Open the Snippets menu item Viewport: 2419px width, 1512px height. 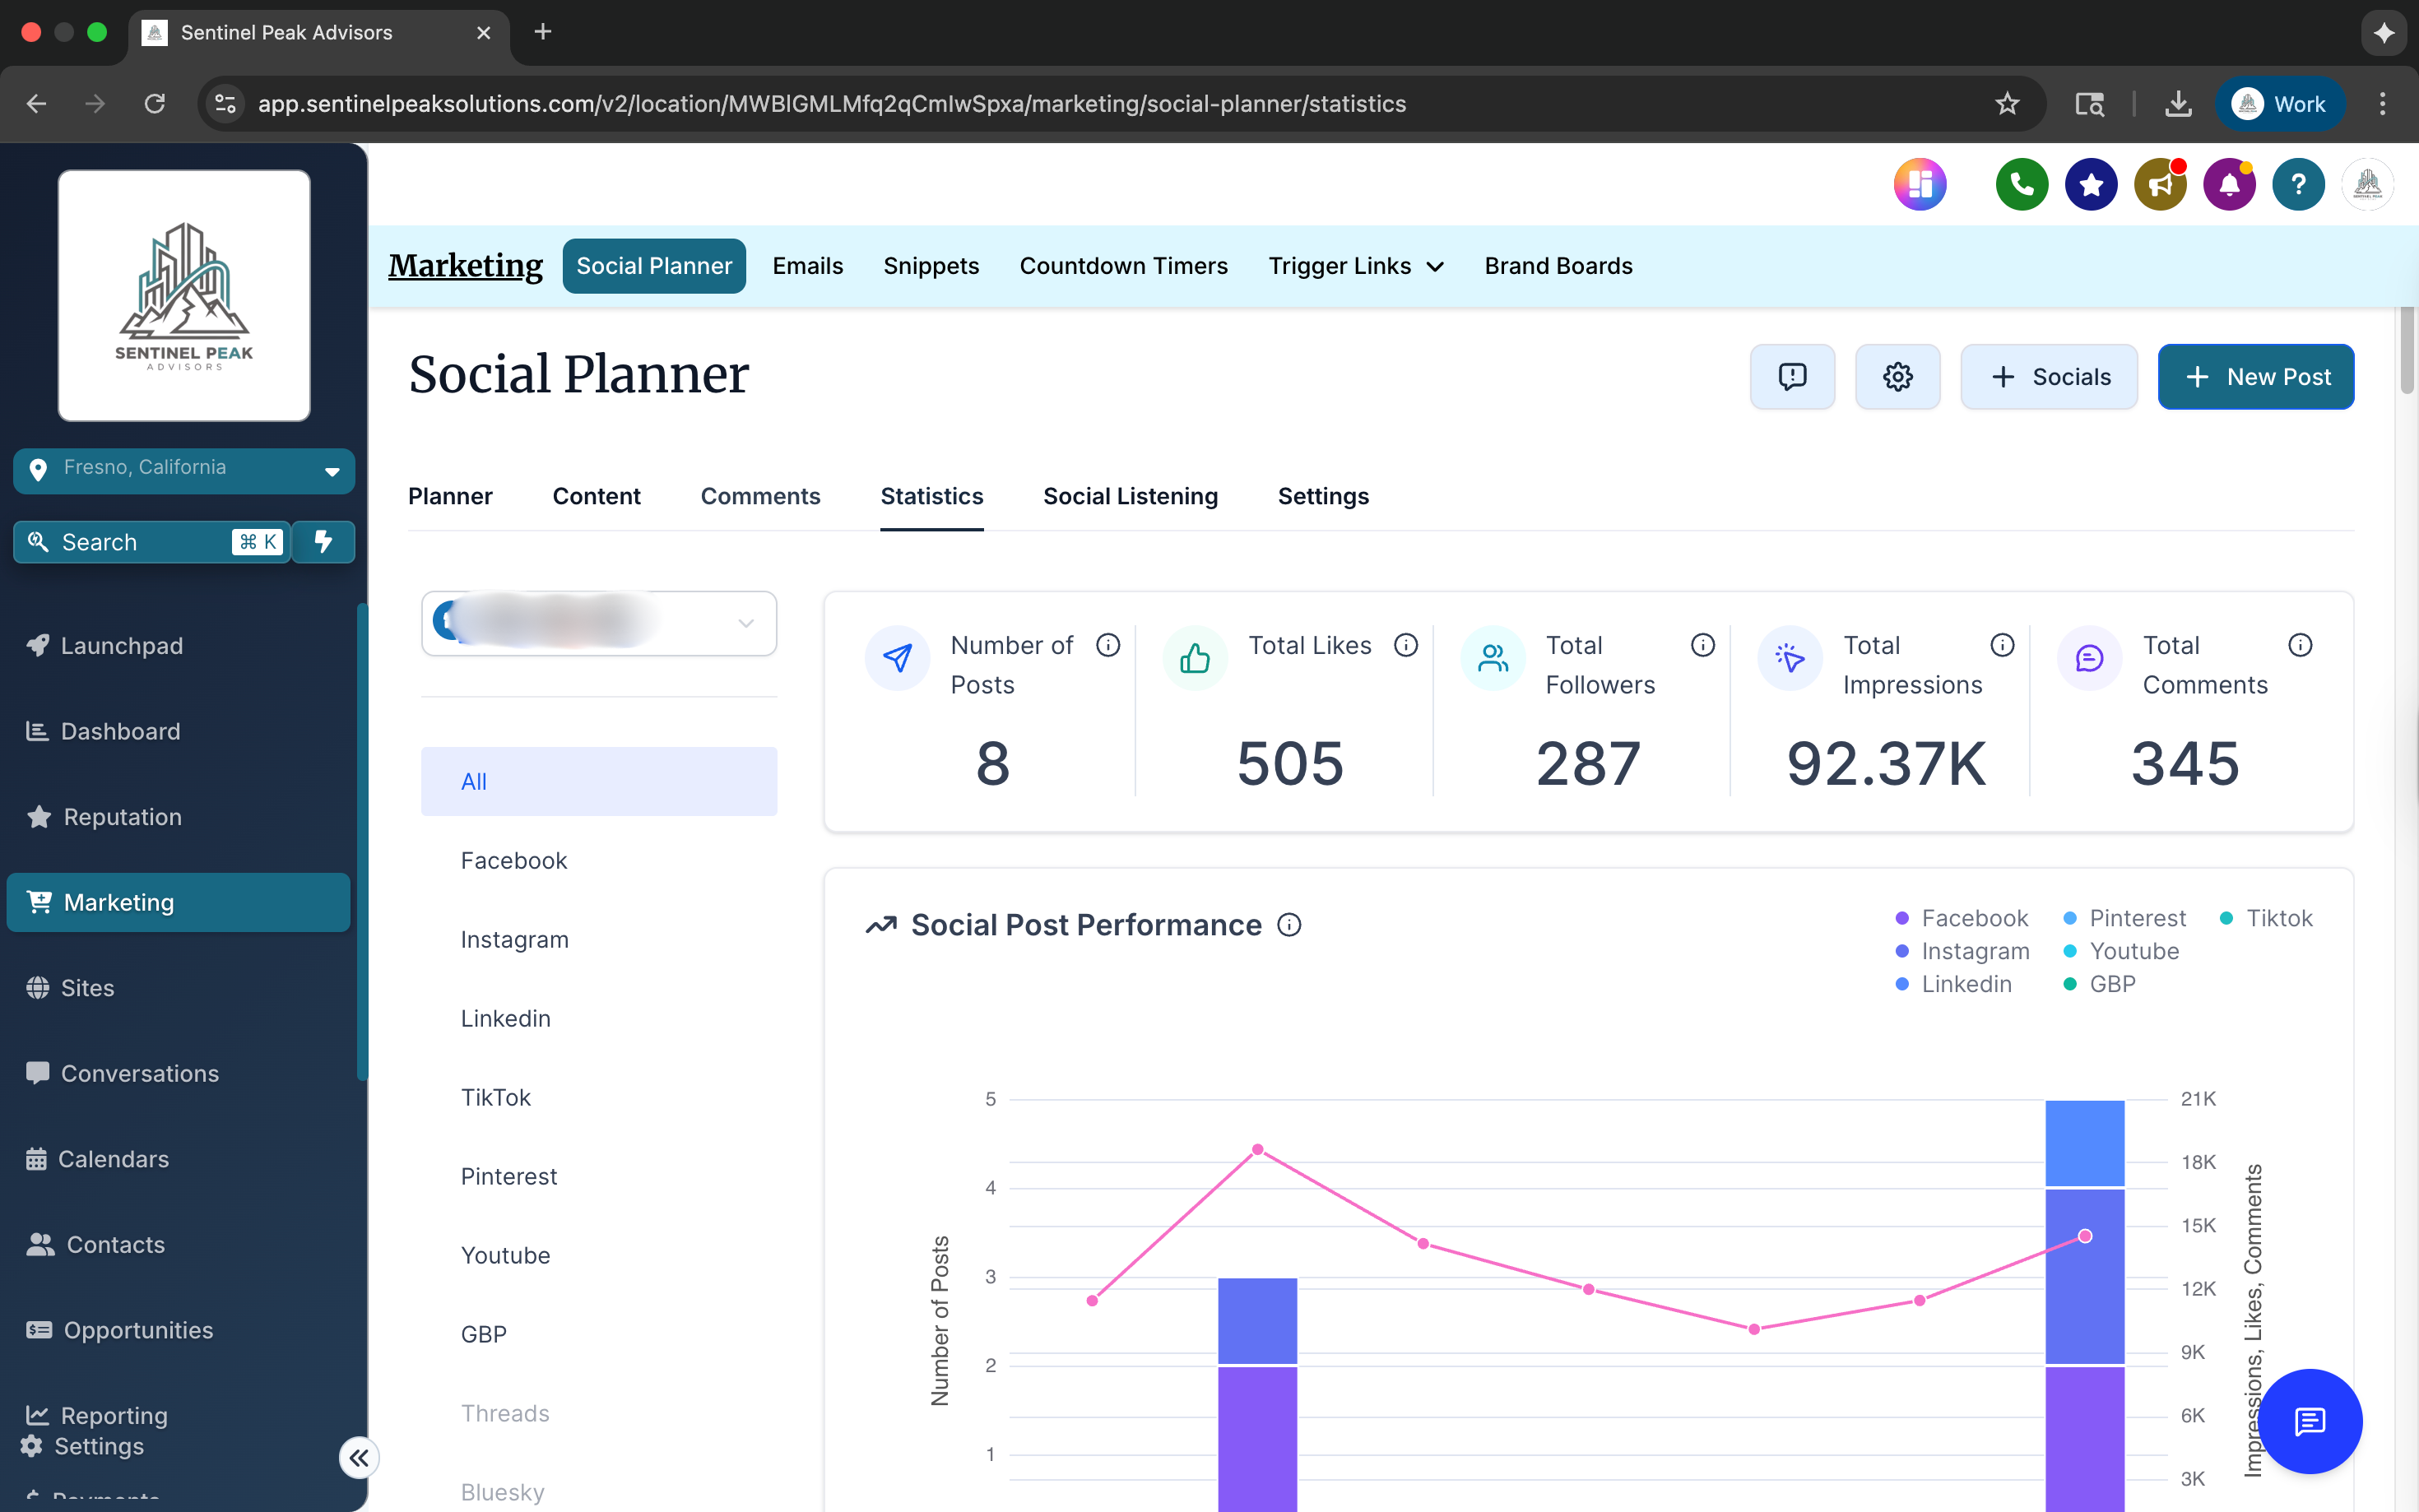click(x=931, y=266)
